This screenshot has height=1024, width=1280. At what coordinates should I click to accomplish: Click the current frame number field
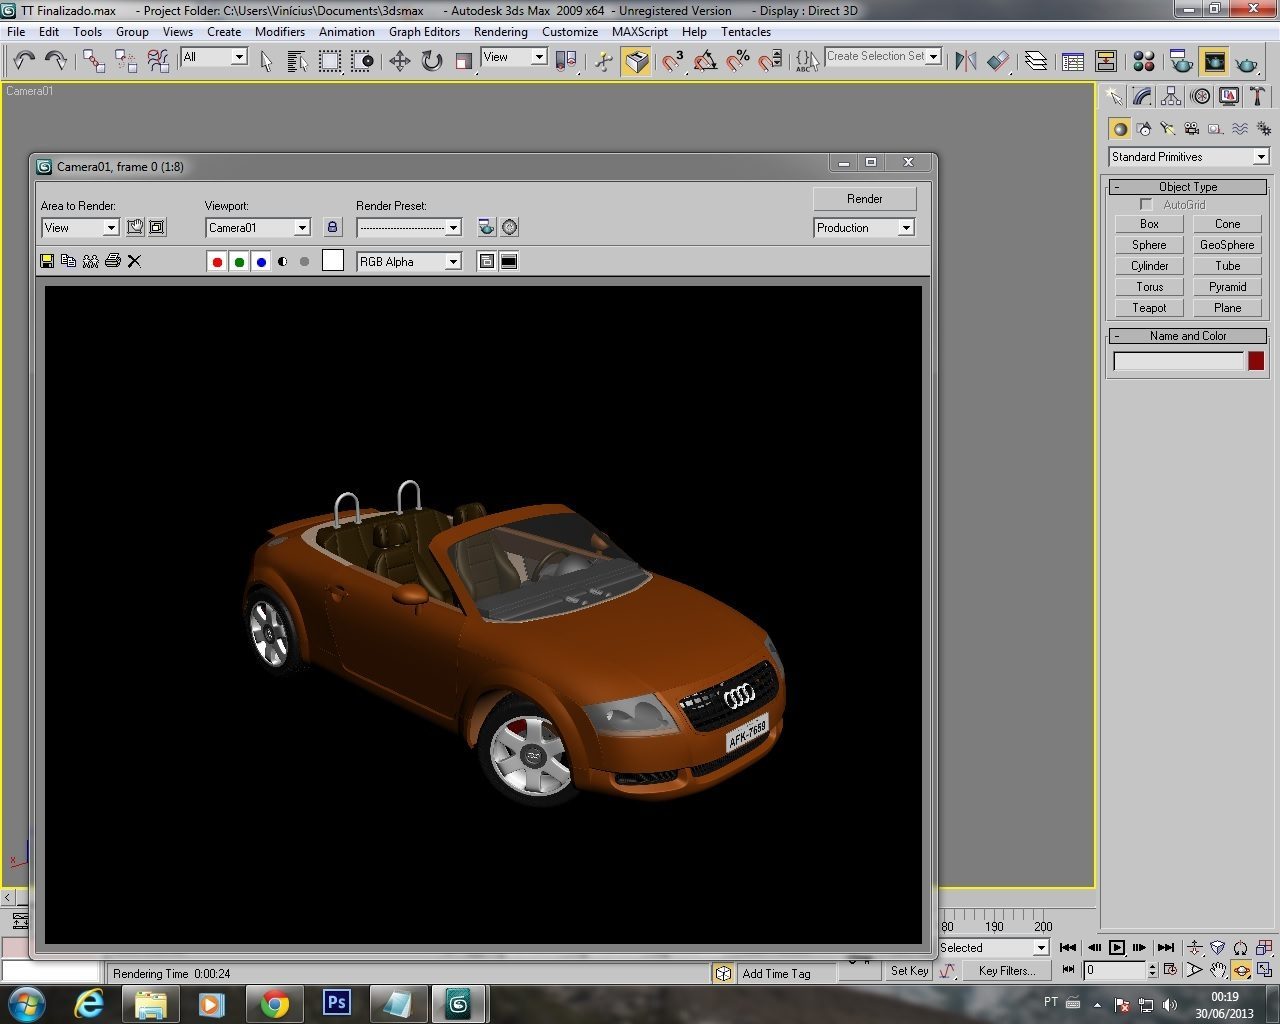click(1114, 970)
